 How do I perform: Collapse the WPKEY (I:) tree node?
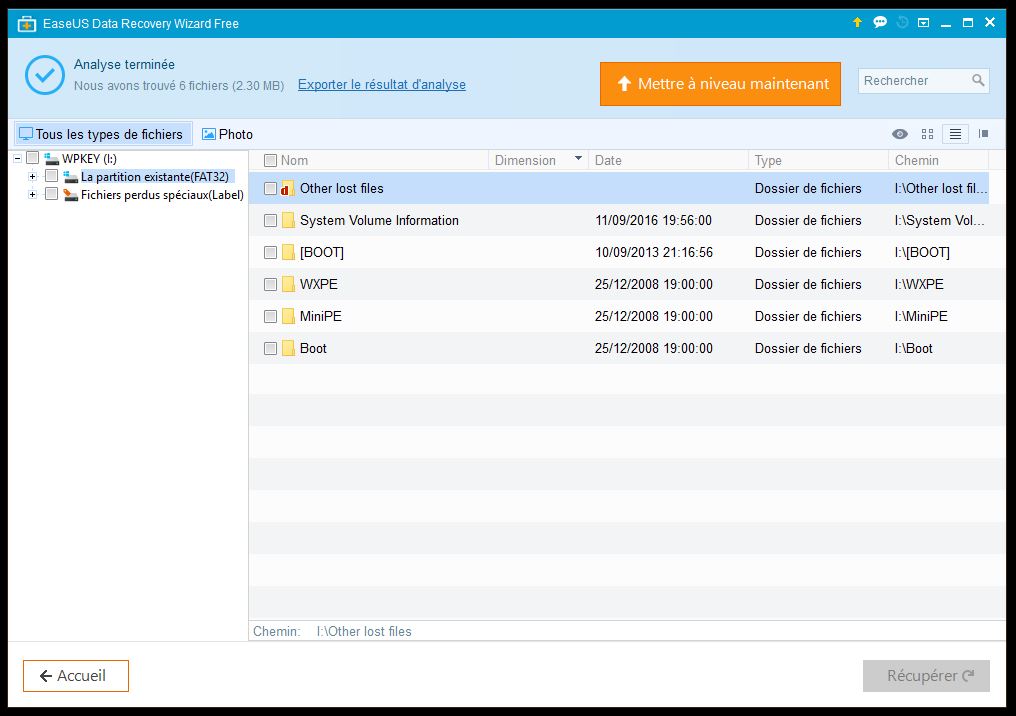tap(17, 158)
